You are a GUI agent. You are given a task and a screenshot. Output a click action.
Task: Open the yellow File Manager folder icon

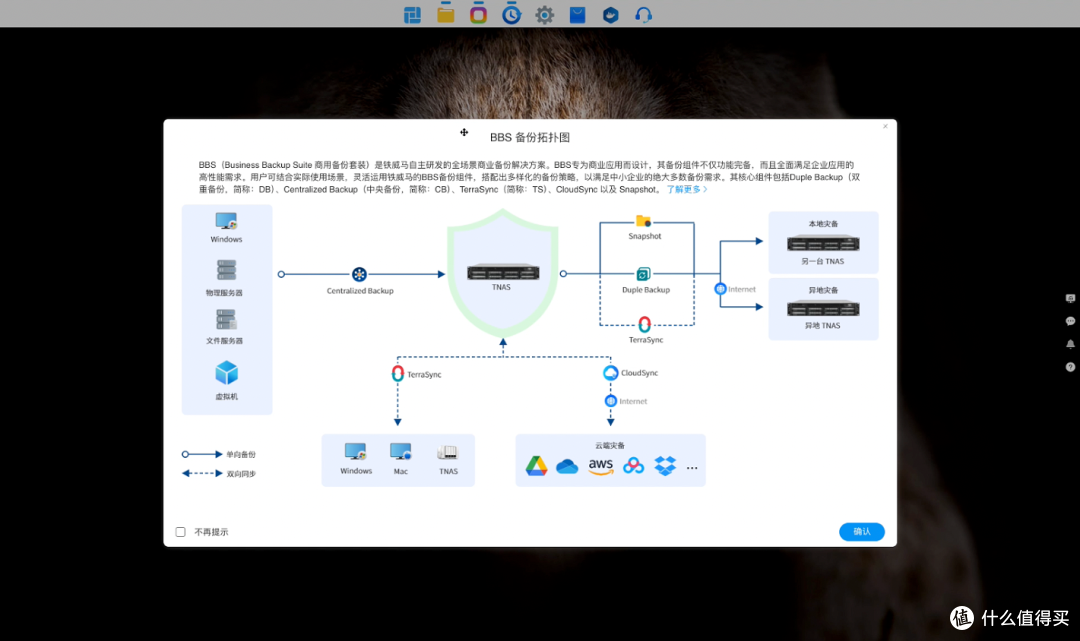[x=446, y=14]
